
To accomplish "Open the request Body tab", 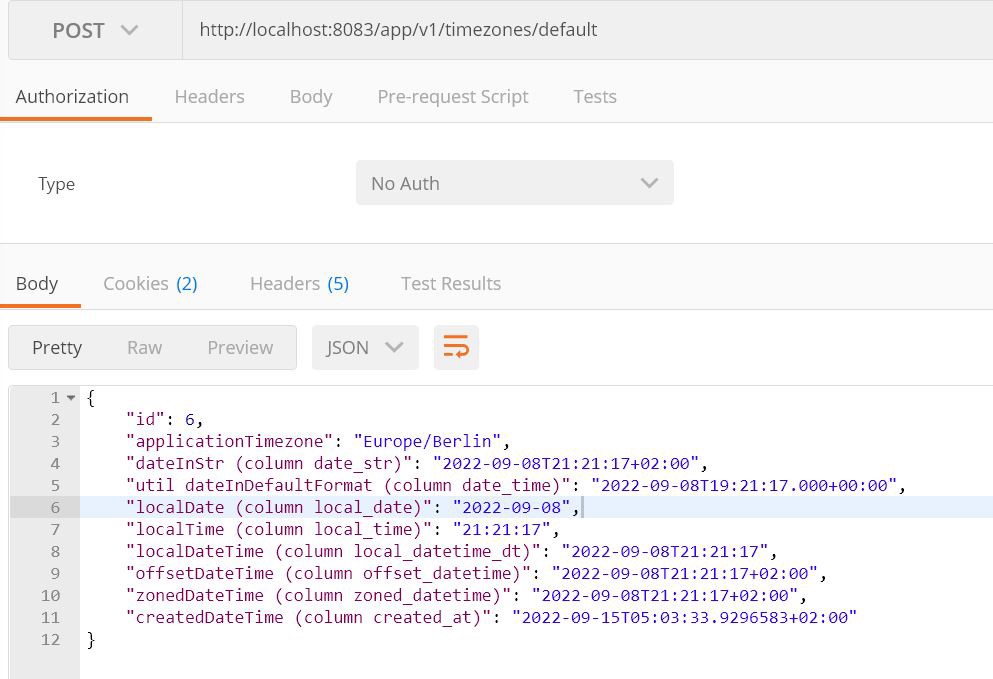I will tap(311, 96).
